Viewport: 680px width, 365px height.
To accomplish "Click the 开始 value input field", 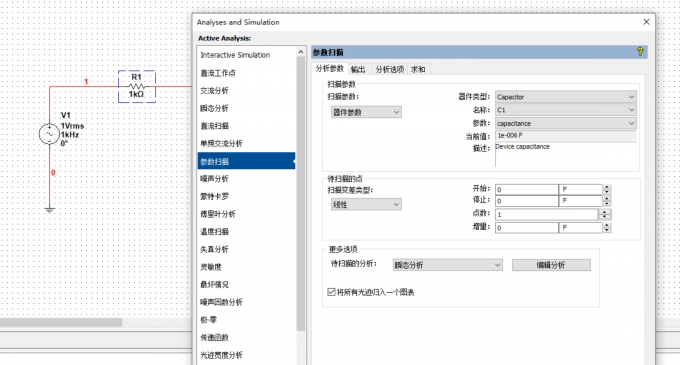I will [x=526, y=189].
